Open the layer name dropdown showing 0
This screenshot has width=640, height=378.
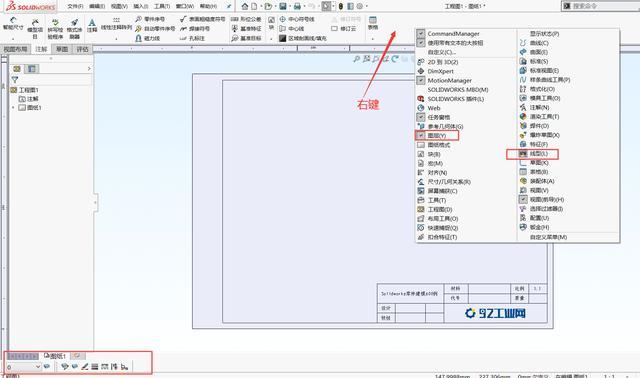pyautogui.click(x=24, y=367)
